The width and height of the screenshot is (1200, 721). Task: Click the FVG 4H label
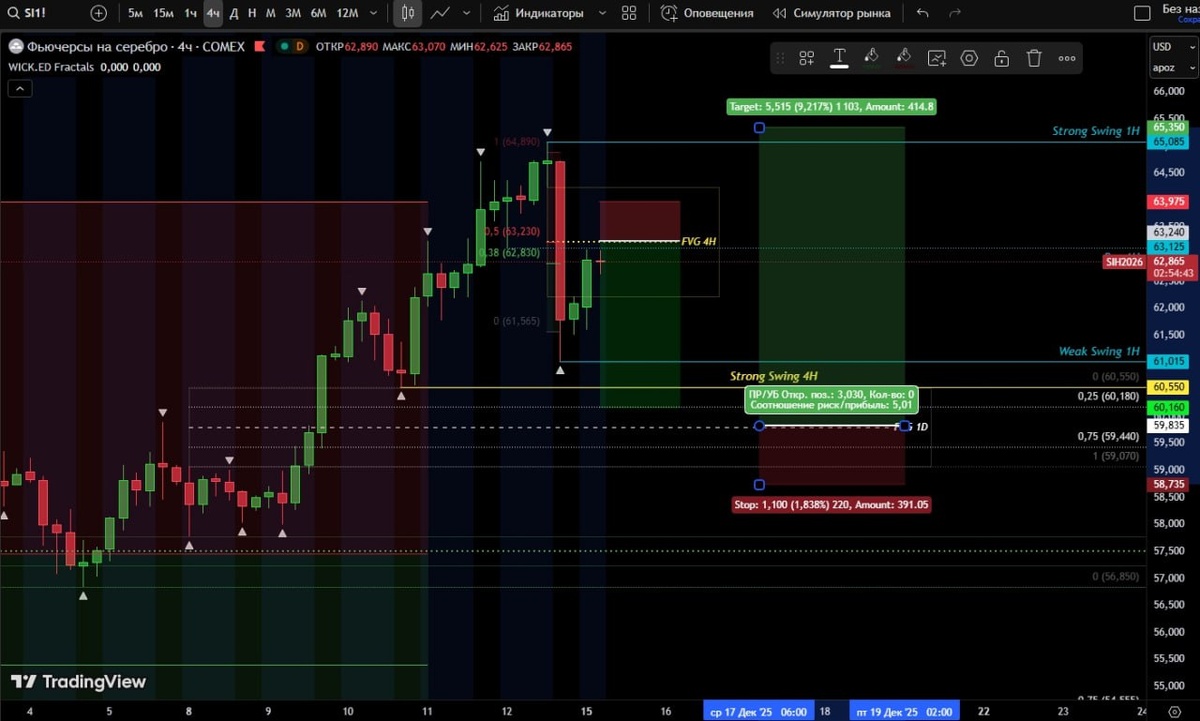click(698, 242)
